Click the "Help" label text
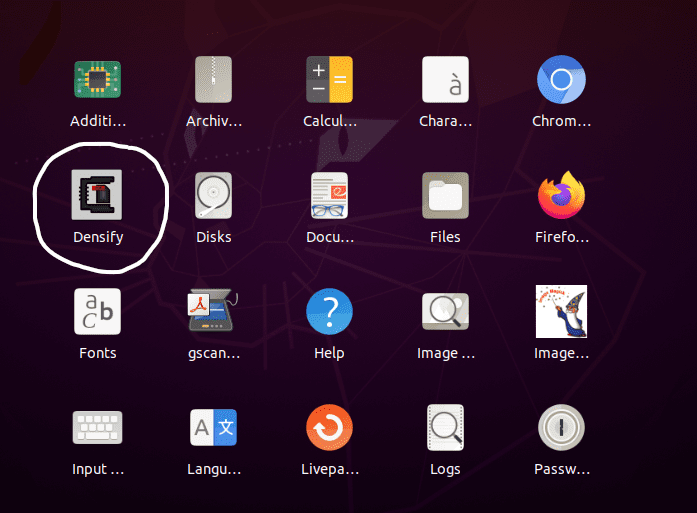 coord(329,353)
